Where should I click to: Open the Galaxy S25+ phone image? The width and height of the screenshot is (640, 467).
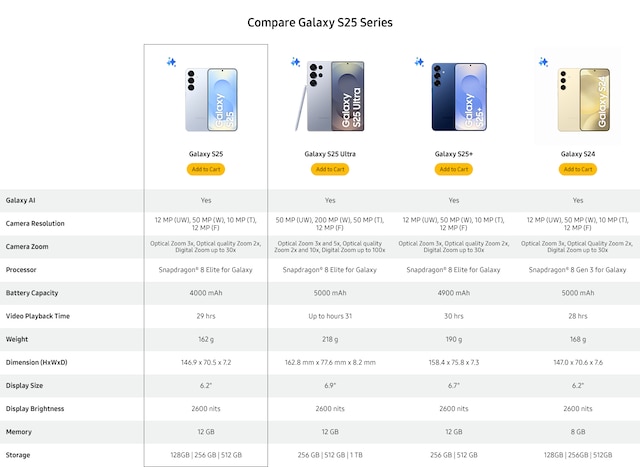tap(460, 100)
